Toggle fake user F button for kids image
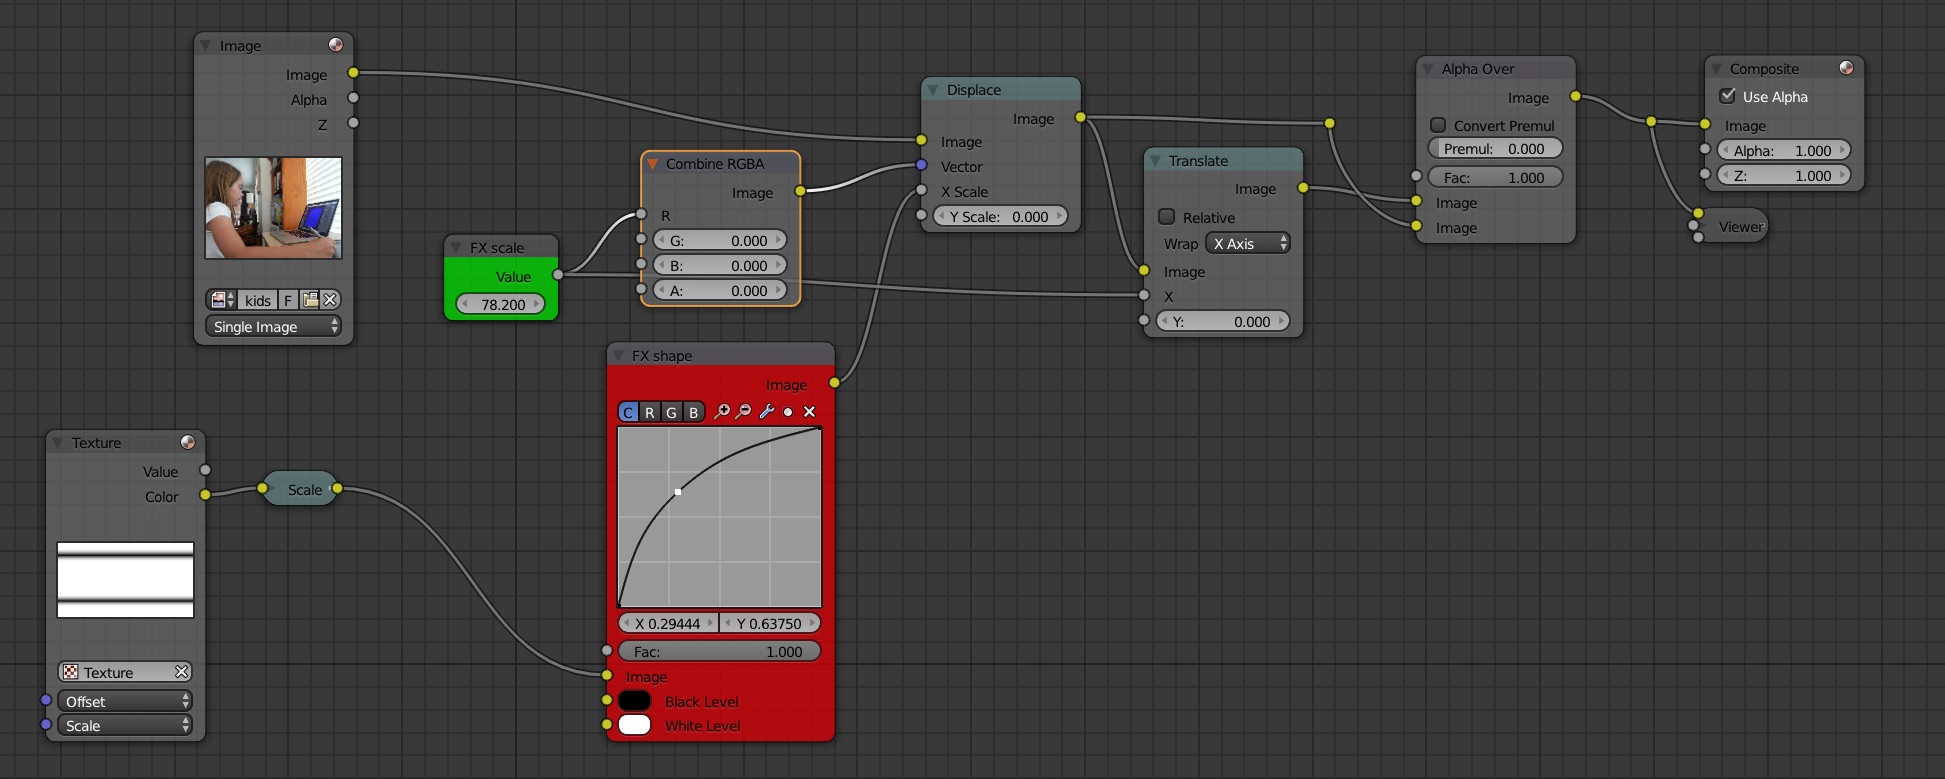Viewport: 1945px width, 779px height. (288, 300)
